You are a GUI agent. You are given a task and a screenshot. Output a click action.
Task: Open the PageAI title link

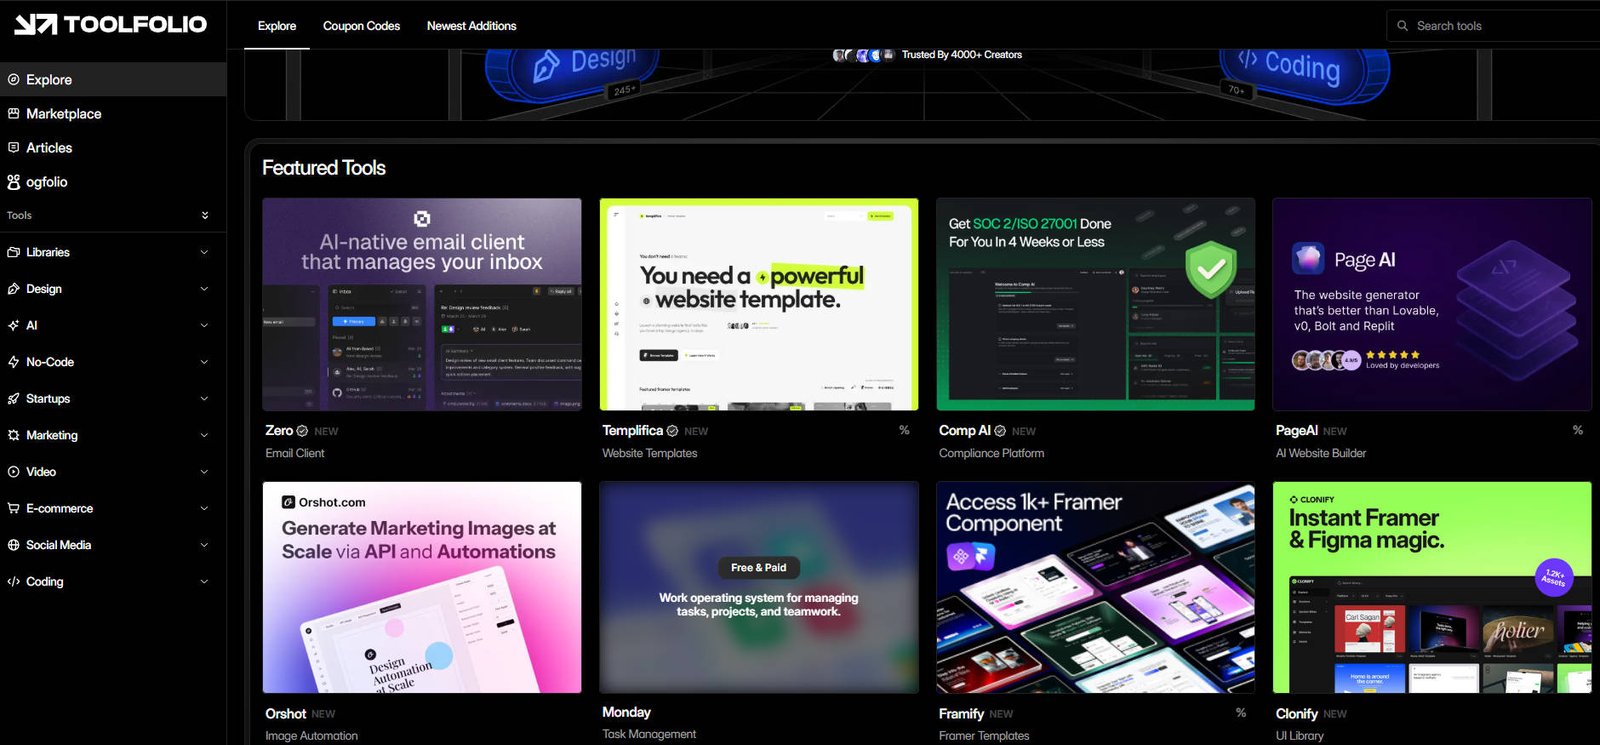coord(1296,431)
